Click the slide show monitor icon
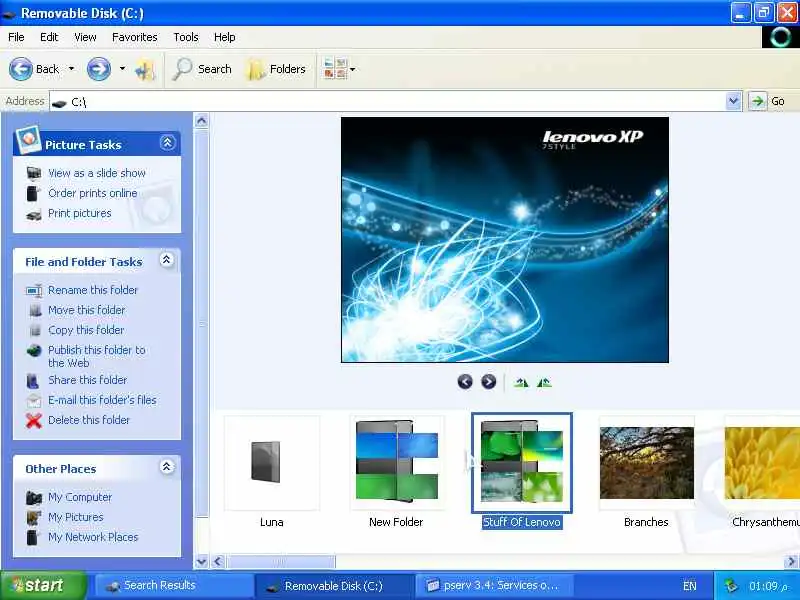800x600 pixels. click(34, 173)
